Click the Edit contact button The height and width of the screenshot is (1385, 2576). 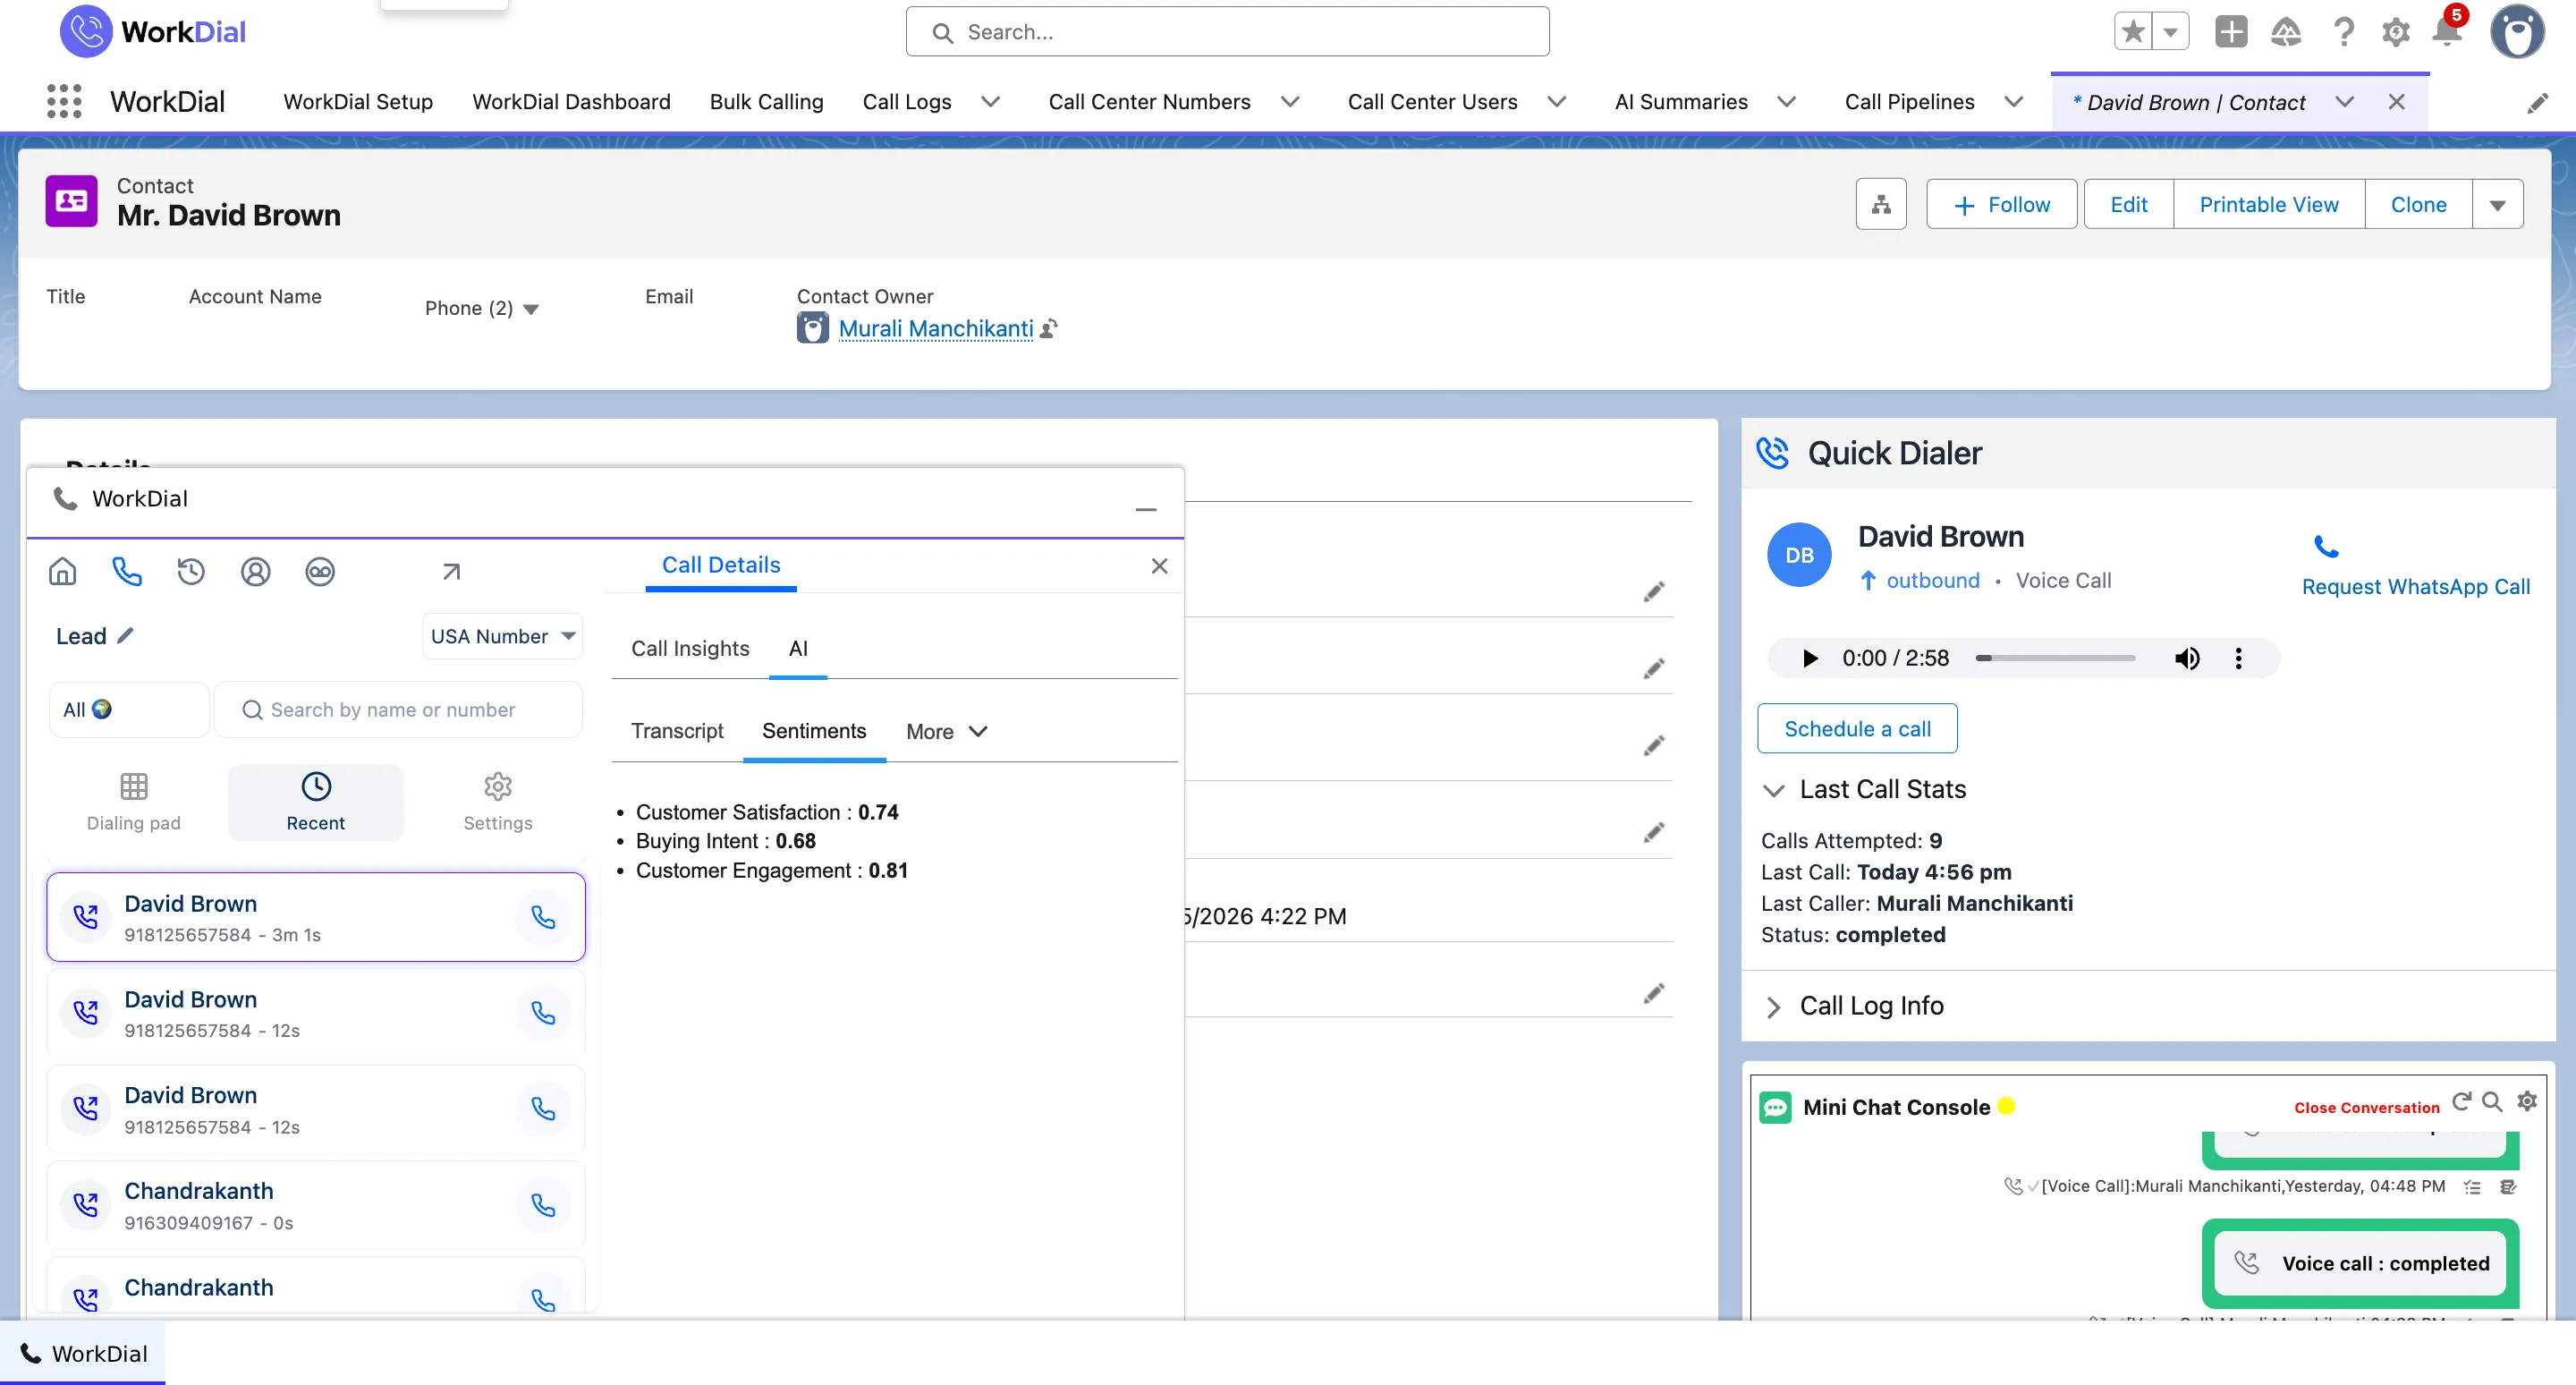click(2128, 205)
